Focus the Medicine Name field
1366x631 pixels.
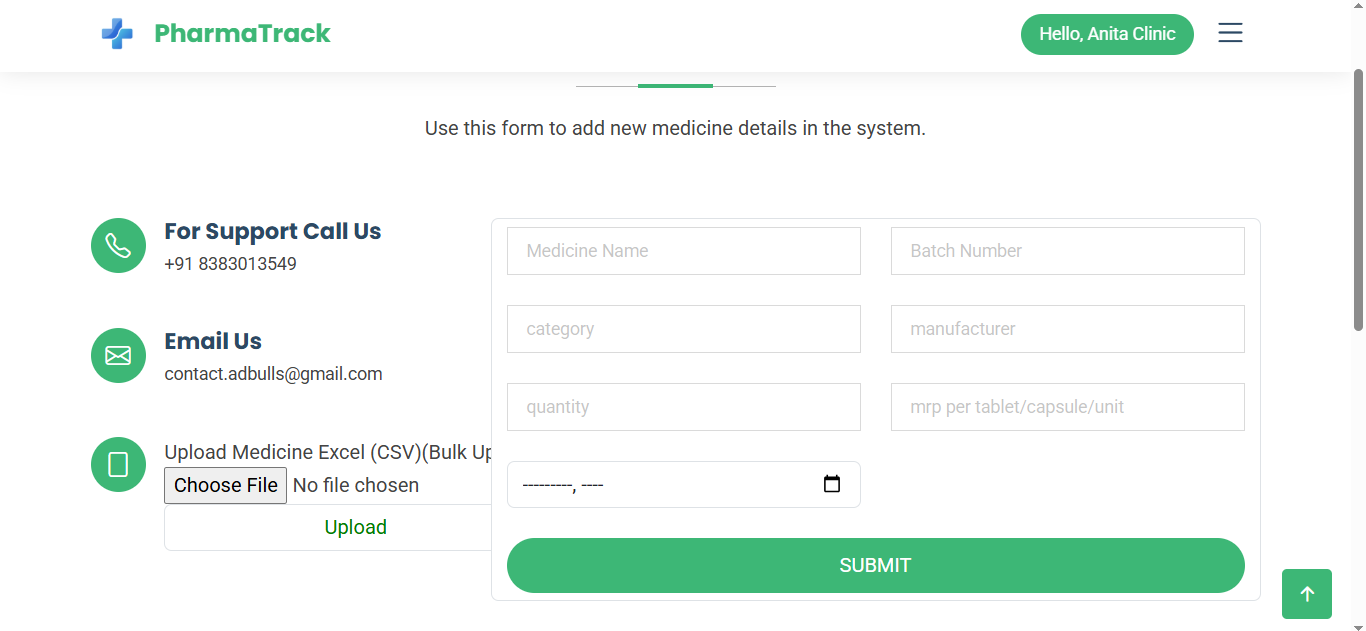[x=684, y=251]
